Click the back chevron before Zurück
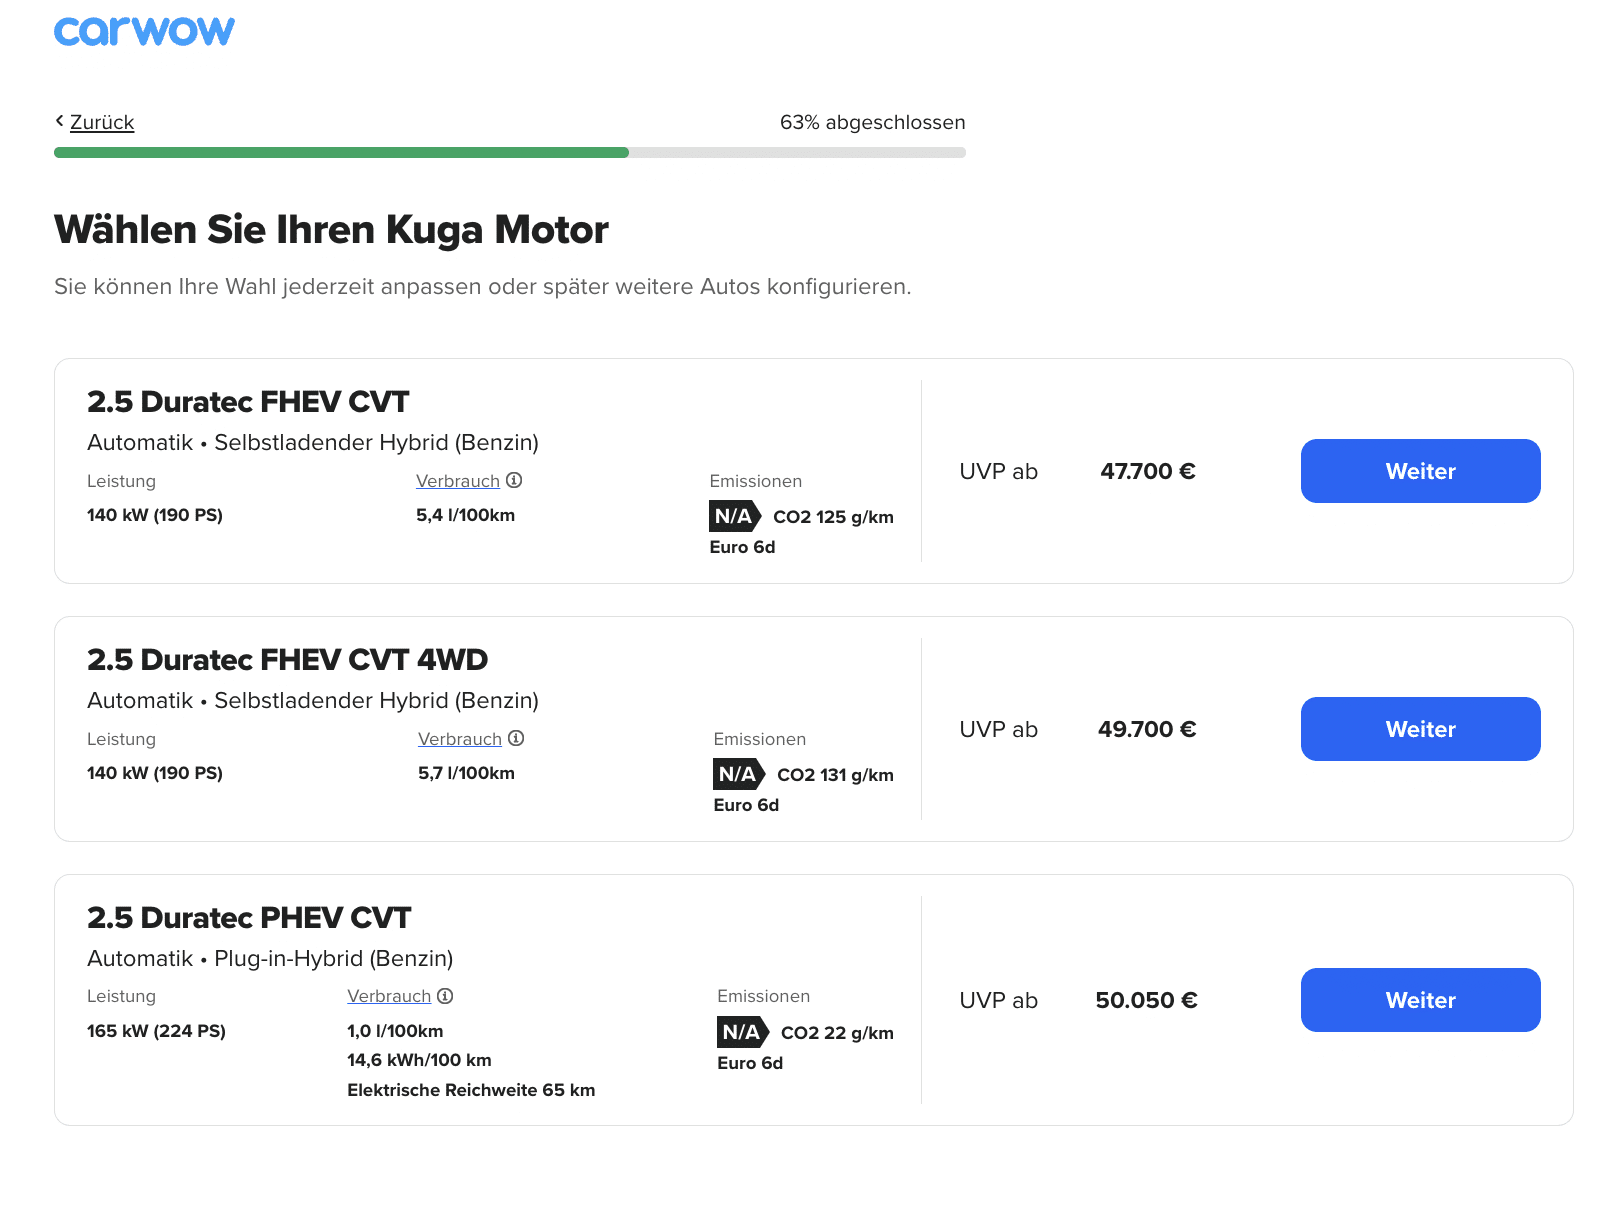 point(59,121)
